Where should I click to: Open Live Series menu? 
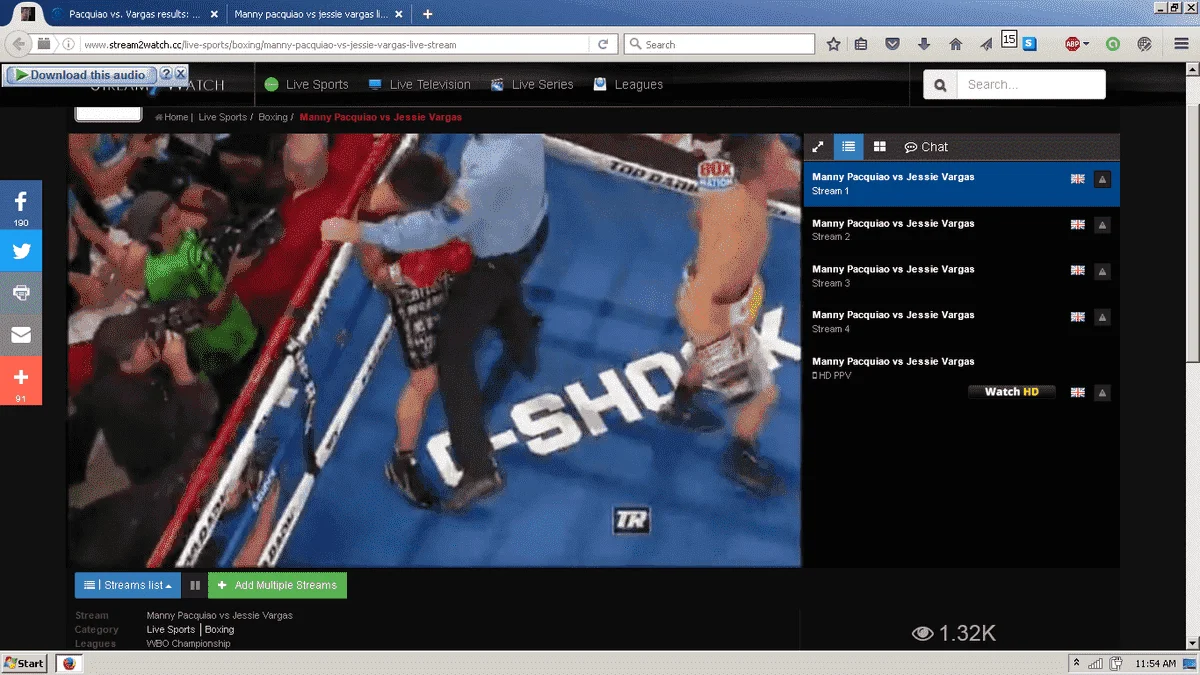point(532,85)
